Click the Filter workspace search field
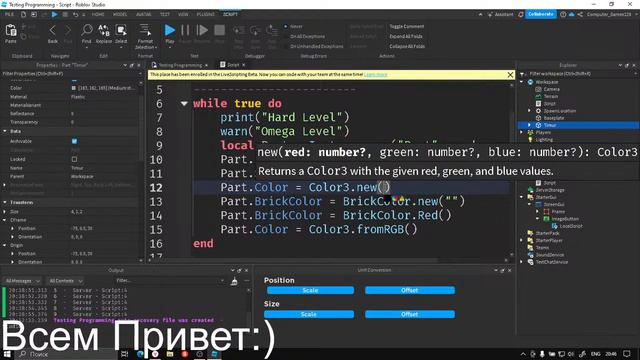Image resolution: width=640 pixels, height=360 pixels. coord(580,74)
